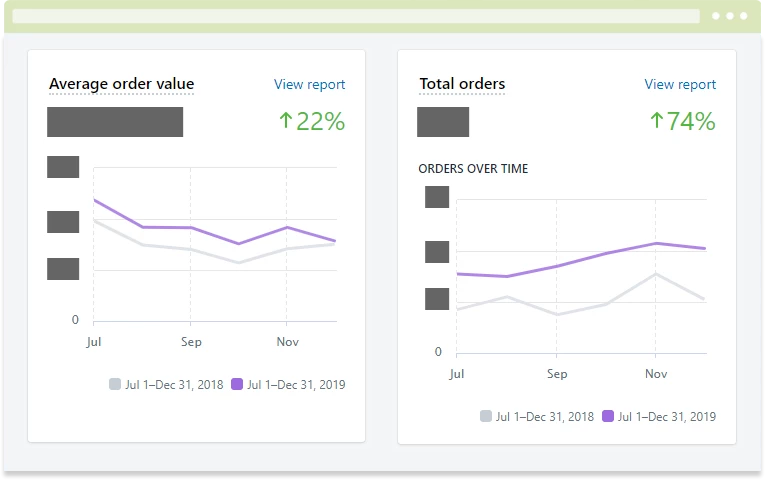
Task: Click the Total orders heading
Action: coord(462,84)
